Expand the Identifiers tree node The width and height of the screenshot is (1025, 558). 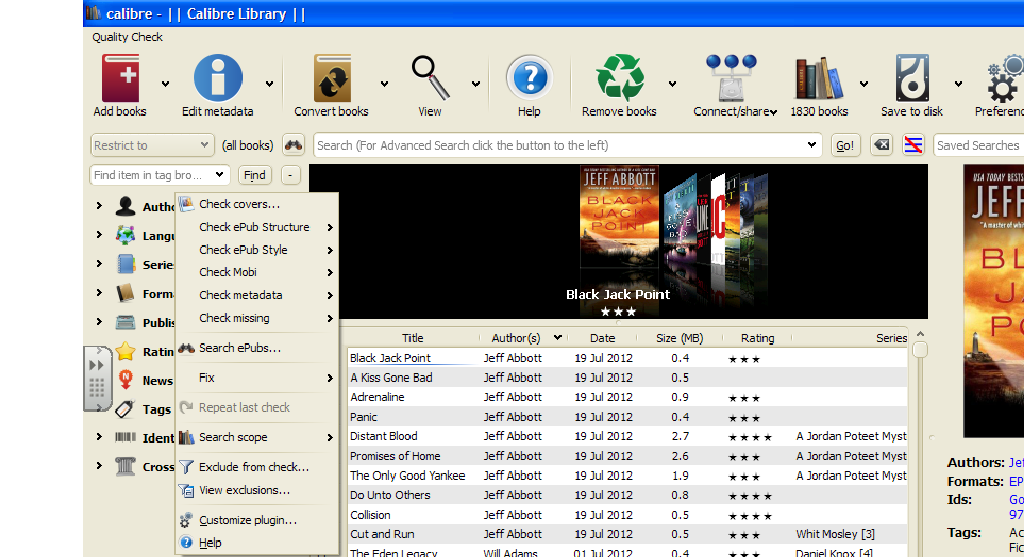coord(99,436)
